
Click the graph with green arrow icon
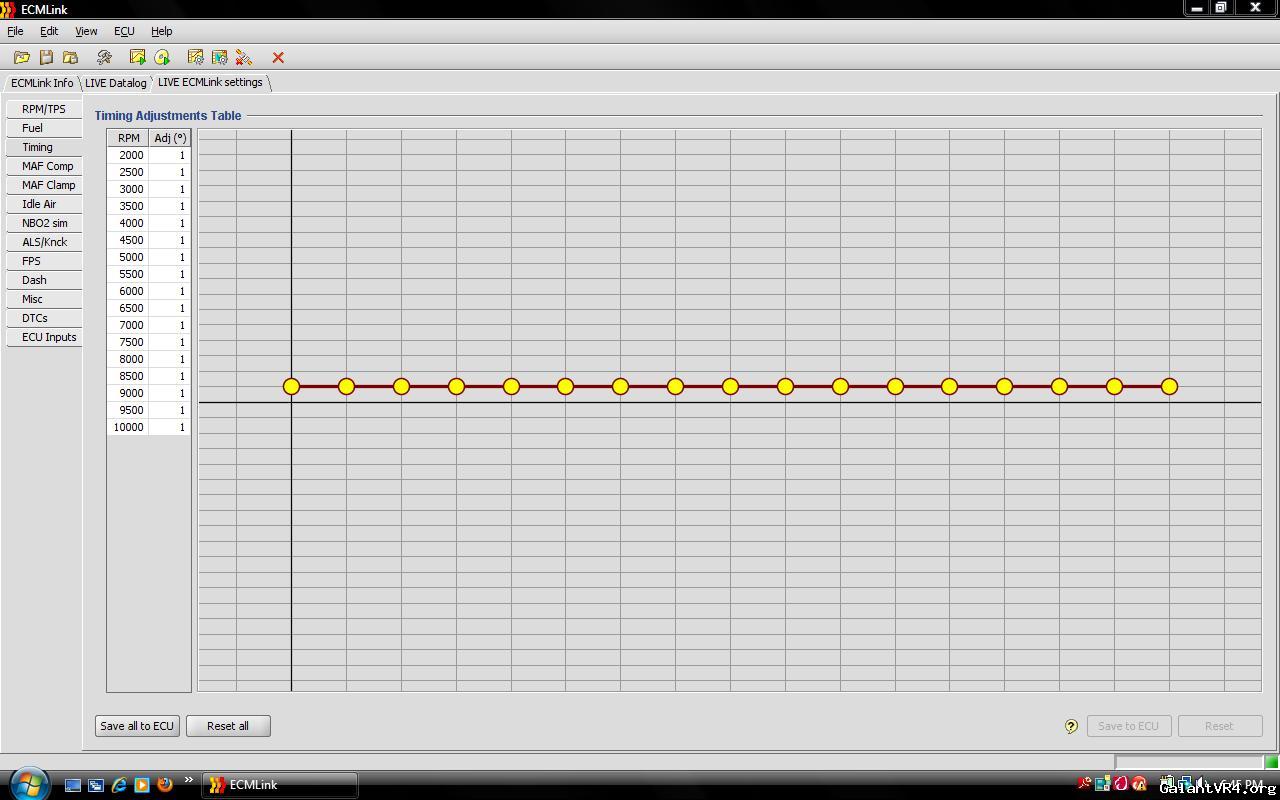click(x=138, y=58)
